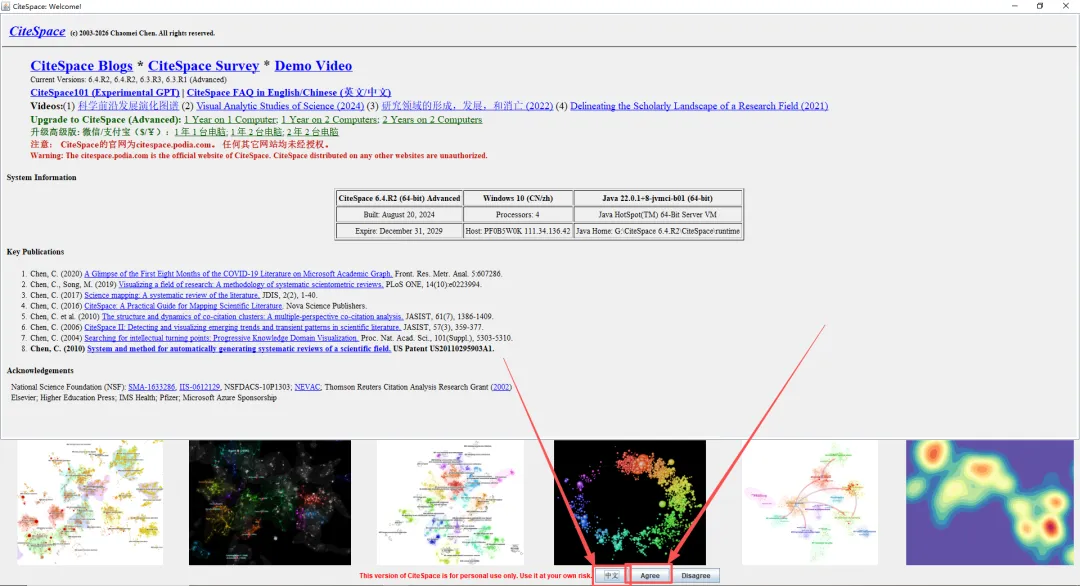Click the CiteSpace logo link at top
The image size is (1080, 586).
pos(37,32)
